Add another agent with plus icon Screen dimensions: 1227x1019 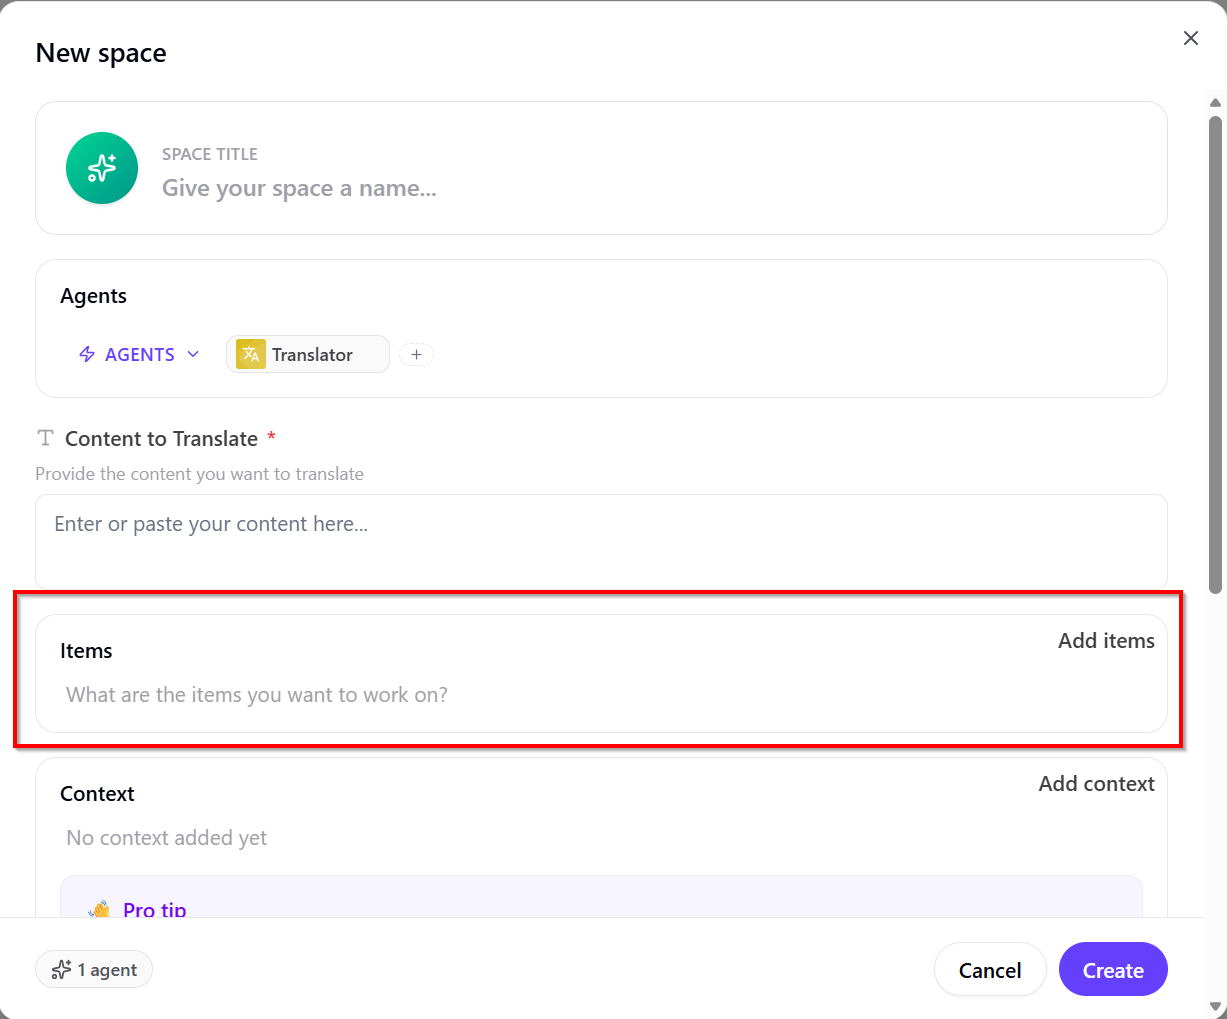coord(416,355)
